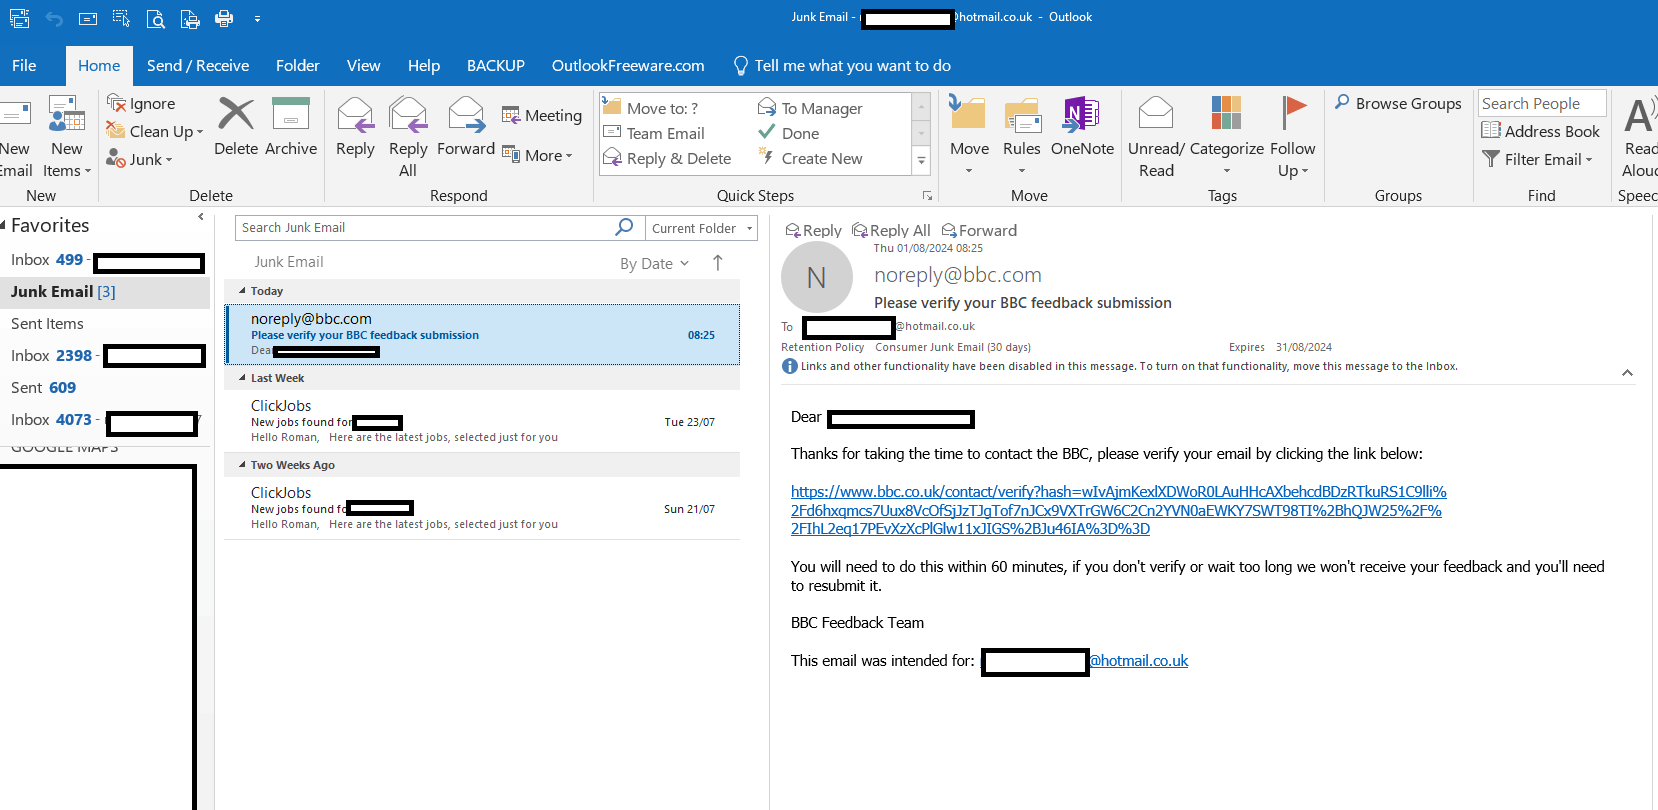
Task: Expand the Quick Steps gallery
Action: (922, 159)
